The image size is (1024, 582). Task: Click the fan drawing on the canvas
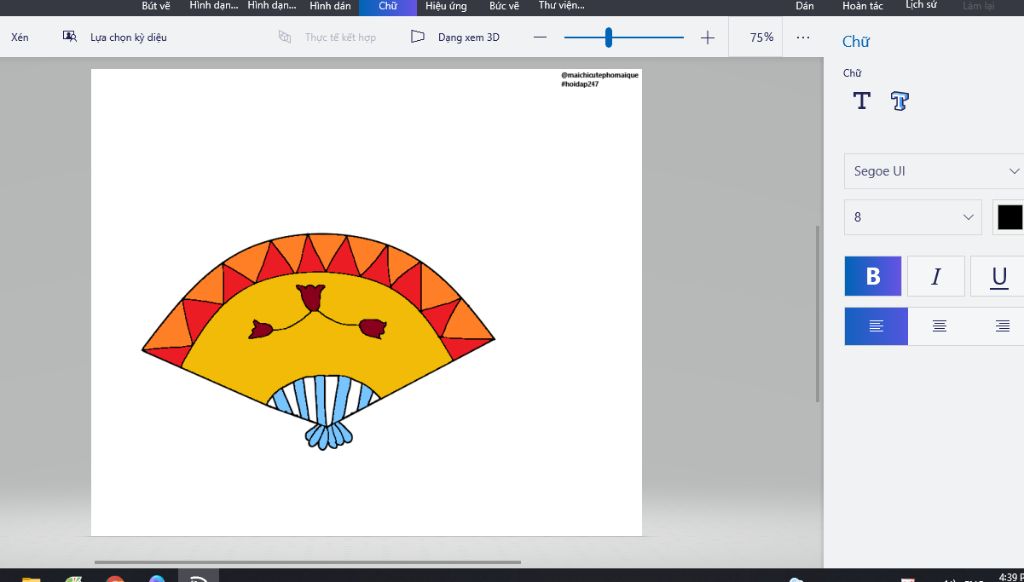(318, 341)
